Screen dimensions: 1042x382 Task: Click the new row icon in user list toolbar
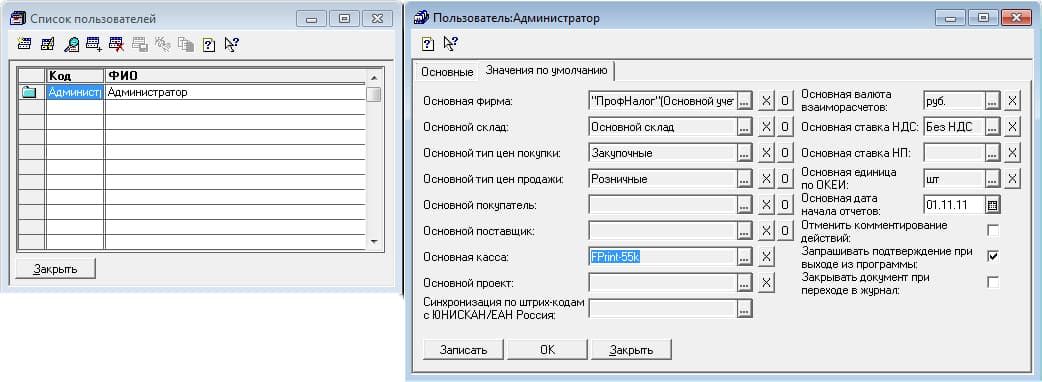pyautogui.click(x=25, y=45)
